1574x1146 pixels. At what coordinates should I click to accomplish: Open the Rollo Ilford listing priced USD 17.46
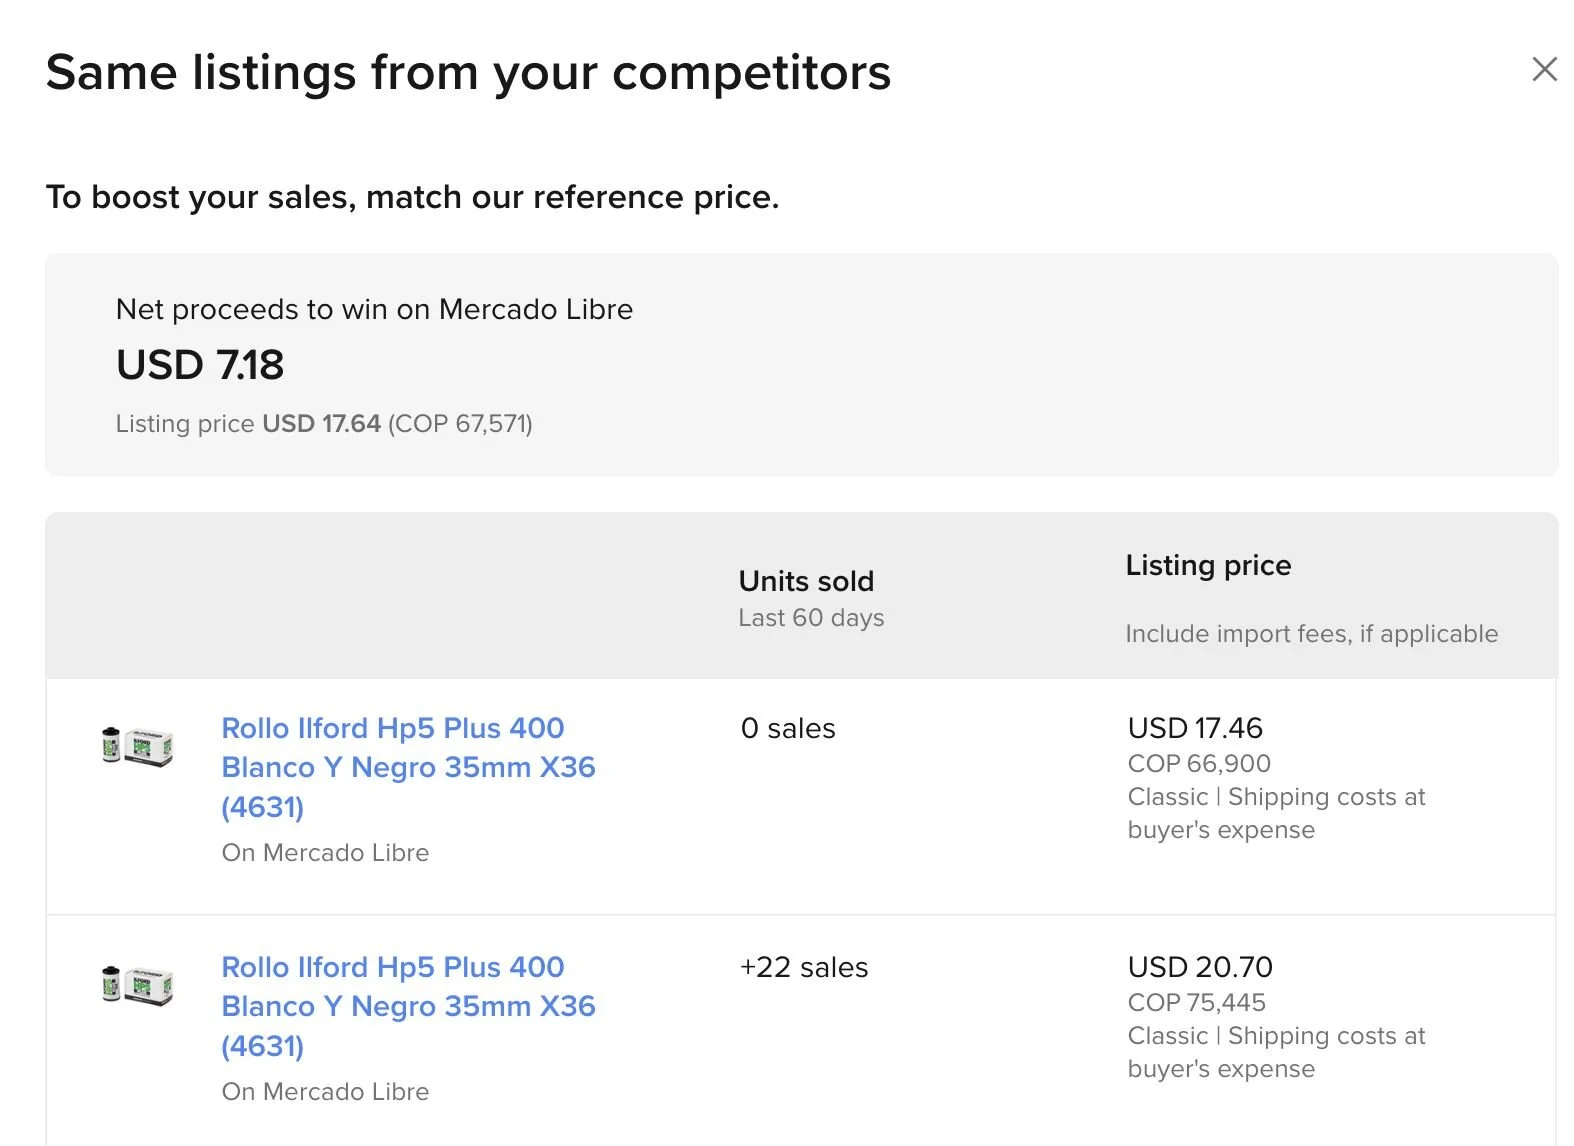point(408,766)
